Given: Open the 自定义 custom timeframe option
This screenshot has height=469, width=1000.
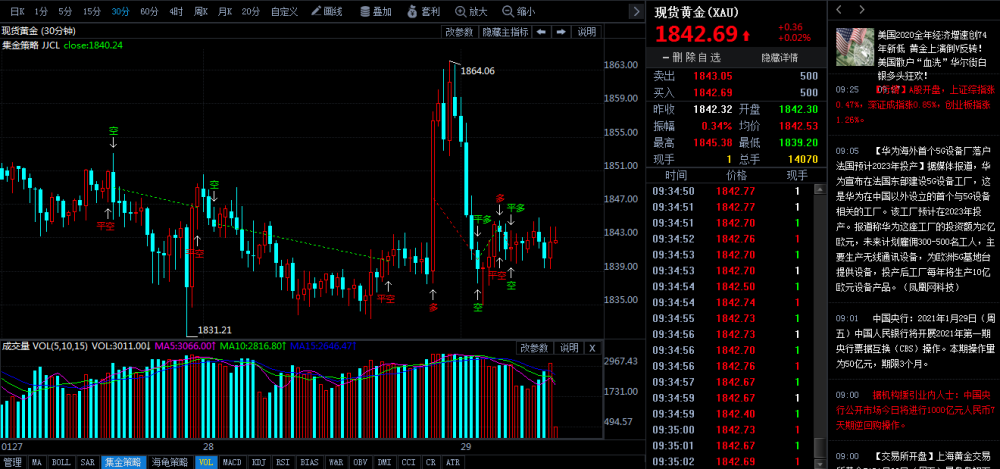Looking at the screenshot, I should 284,11.
